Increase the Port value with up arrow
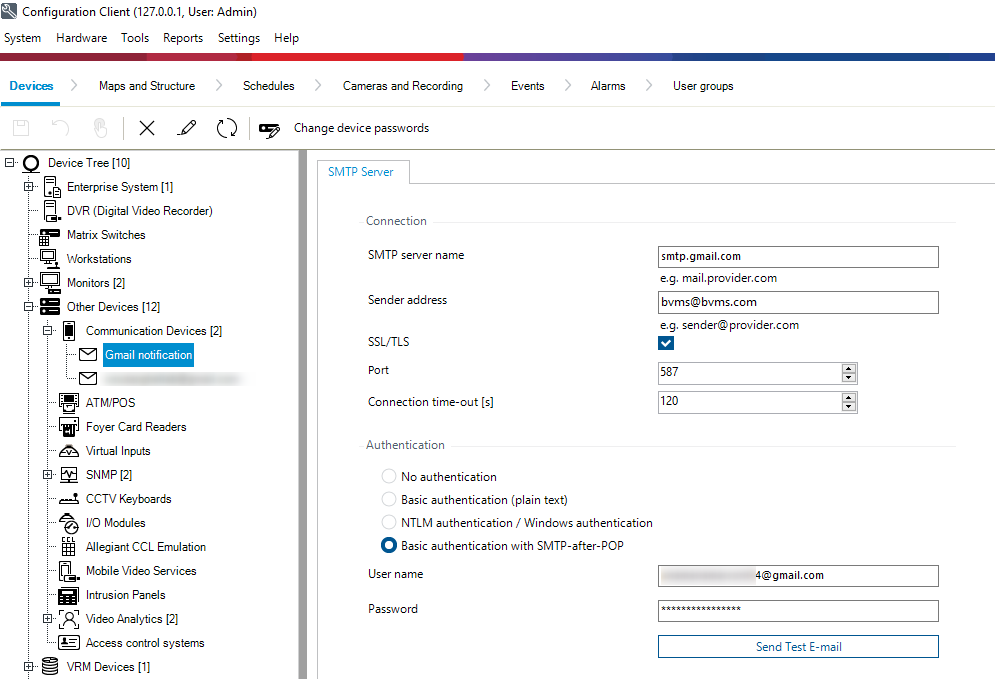The image size is (995, 679). pyautogui.click(x=849, y=368)
